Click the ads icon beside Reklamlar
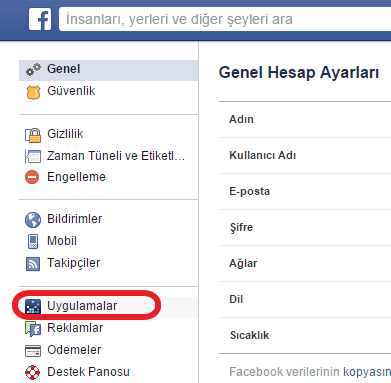391x383 pixels. (x=33, y=328)
